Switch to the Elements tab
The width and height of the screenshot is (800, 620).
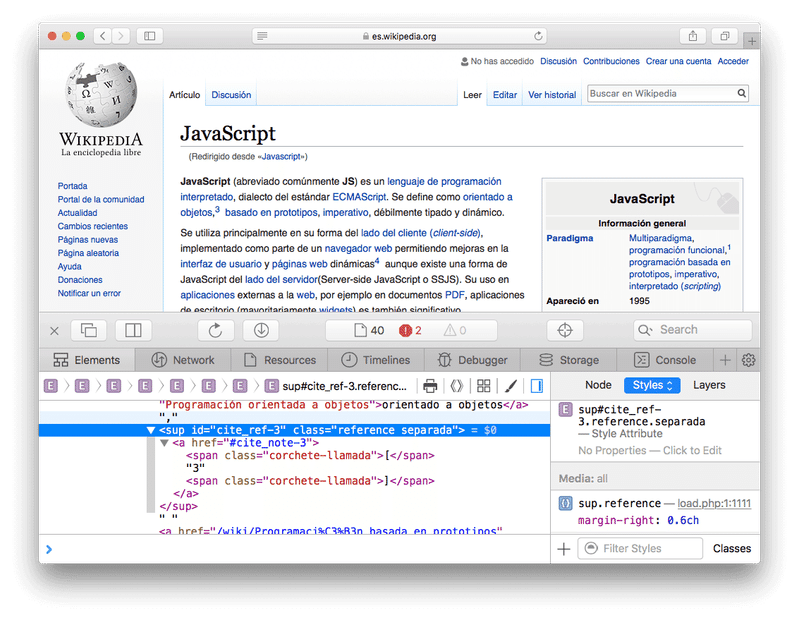[x=87, y=360]
